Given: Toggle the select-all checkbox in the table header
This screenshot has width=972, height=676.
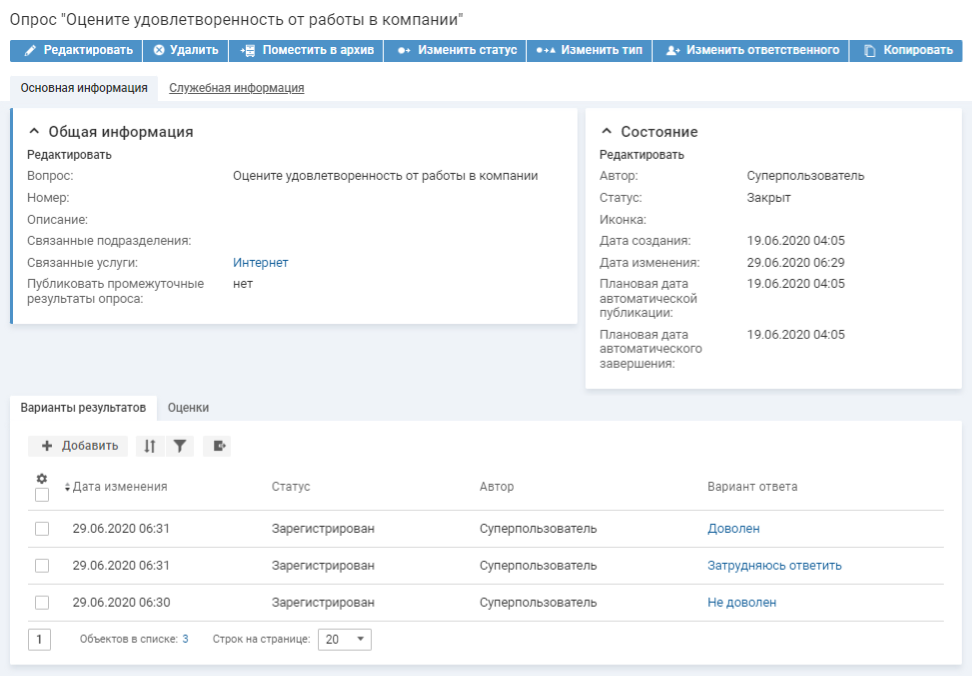Looking at the screenshot, I should point(42,495).
